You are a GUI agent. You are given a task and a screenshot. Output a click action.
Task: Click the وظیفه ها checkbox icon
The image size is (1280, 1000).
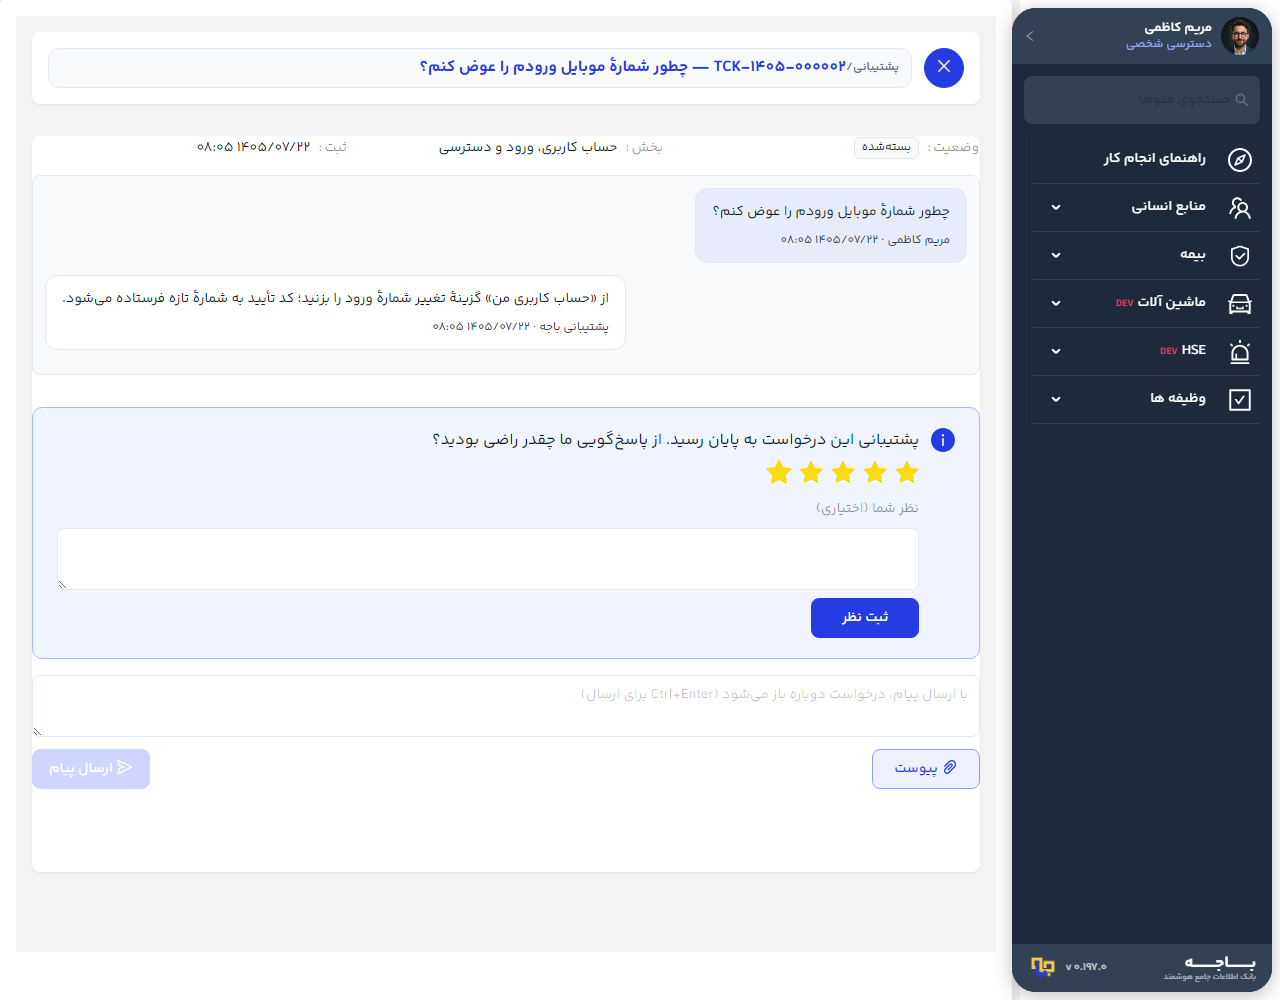(x=1240, y=400)
